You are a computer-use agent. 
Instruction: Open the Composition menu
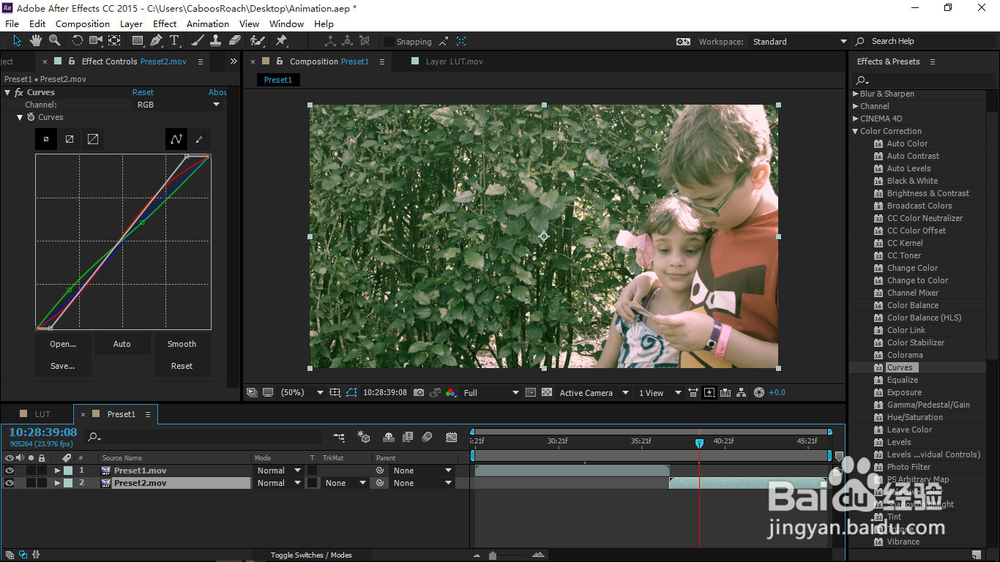click(x=82, y=24)
